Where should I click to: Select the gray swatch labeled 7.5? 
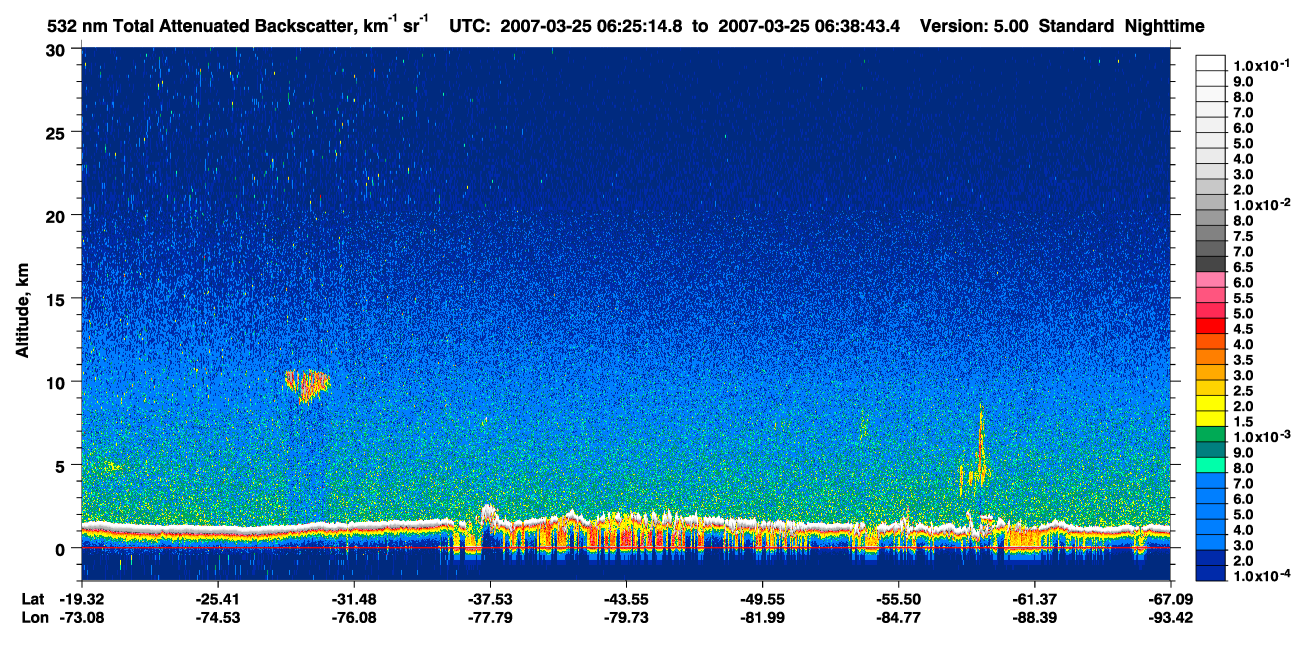pos(1211,233)
